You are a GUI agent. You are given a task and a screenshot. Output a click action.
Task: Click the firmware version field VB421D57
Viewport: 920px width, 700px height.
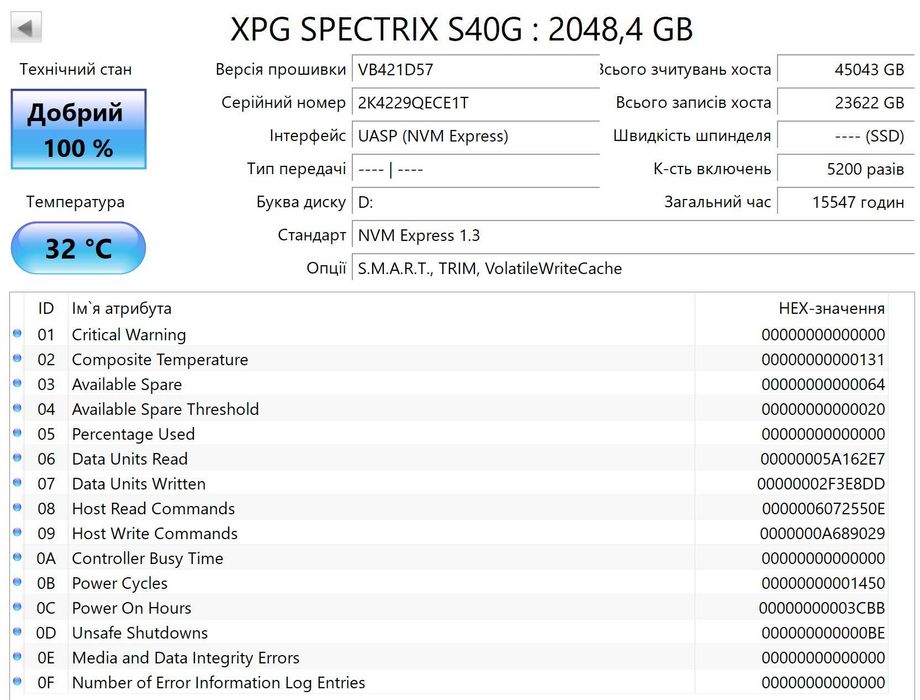[476, 70]
